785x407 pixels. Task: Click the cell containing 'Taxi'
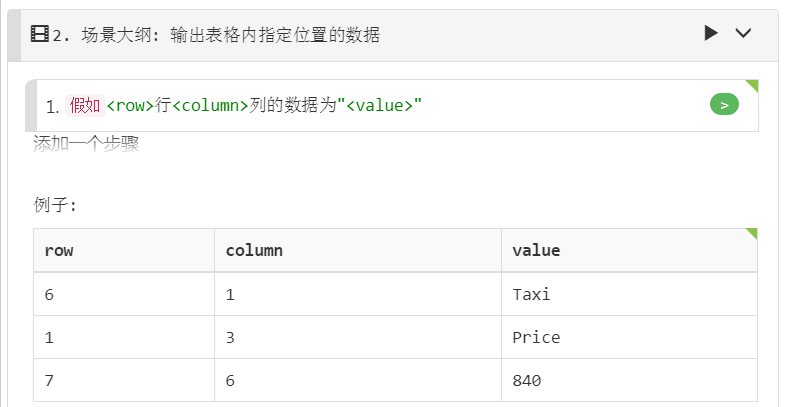pos(629,294)
